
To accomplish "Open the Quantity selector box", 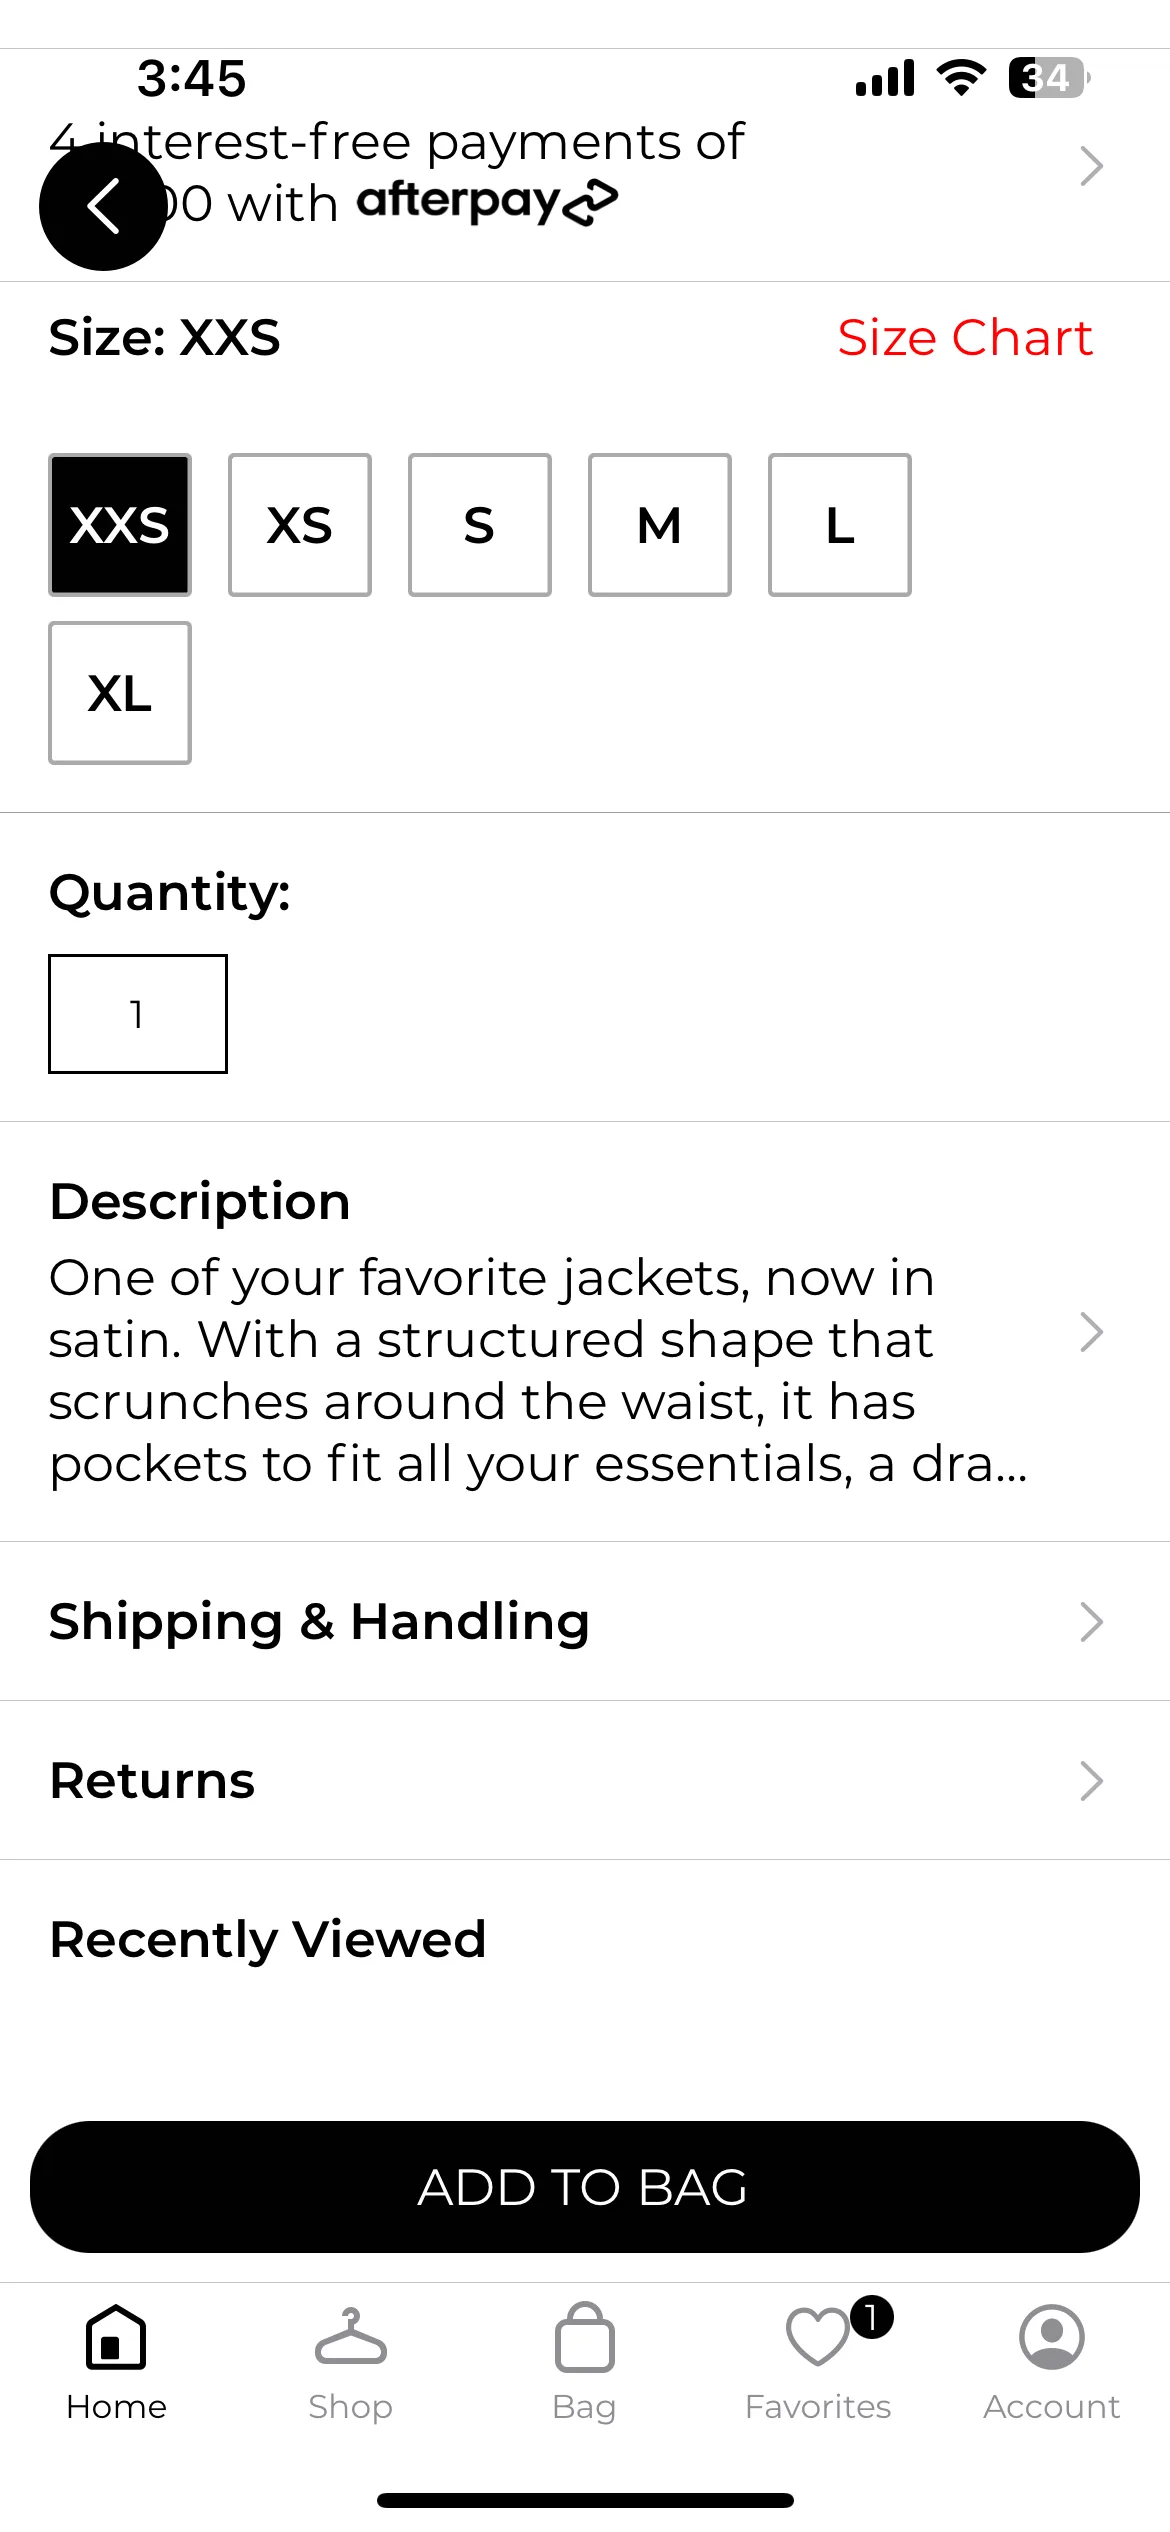I will pyautogui.click(x=138, y=1014).
